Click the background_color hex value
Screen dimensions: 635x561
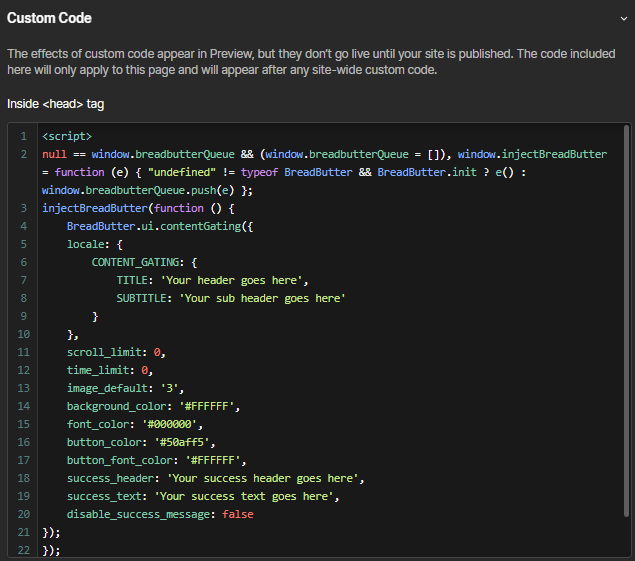(206, 406)
